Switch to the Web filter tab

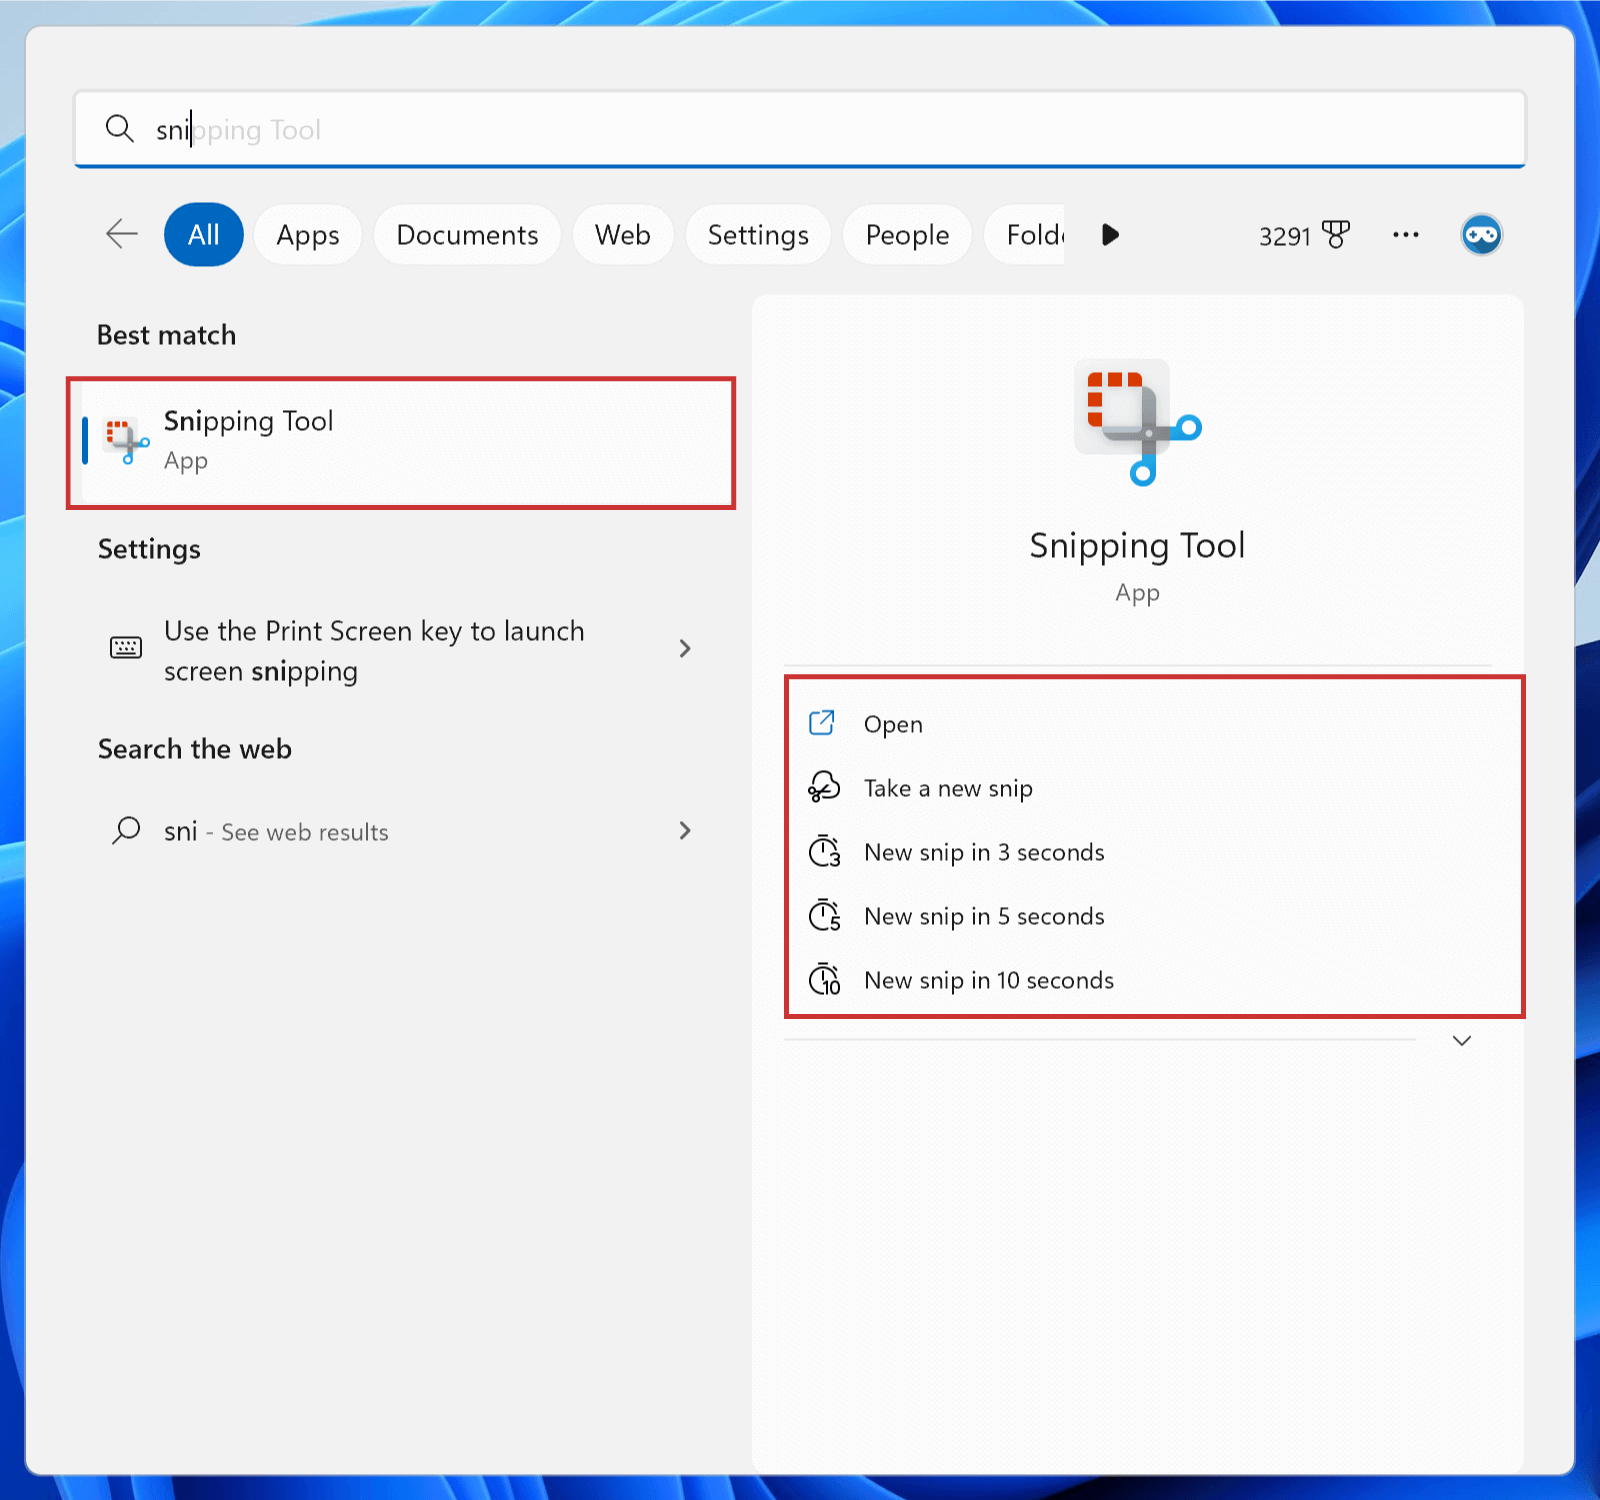623,234
